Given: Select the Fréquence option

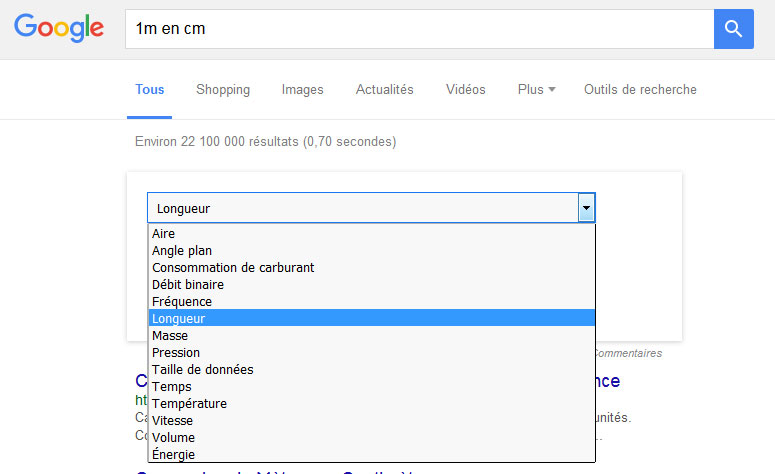Looking at the screenshot, I should coord(182,302).
